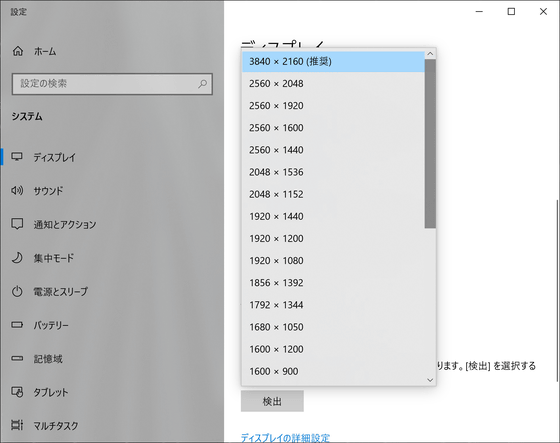Click the Storage drive icon
The height and width of the screenshot is (443, 560).
(17, 358)
